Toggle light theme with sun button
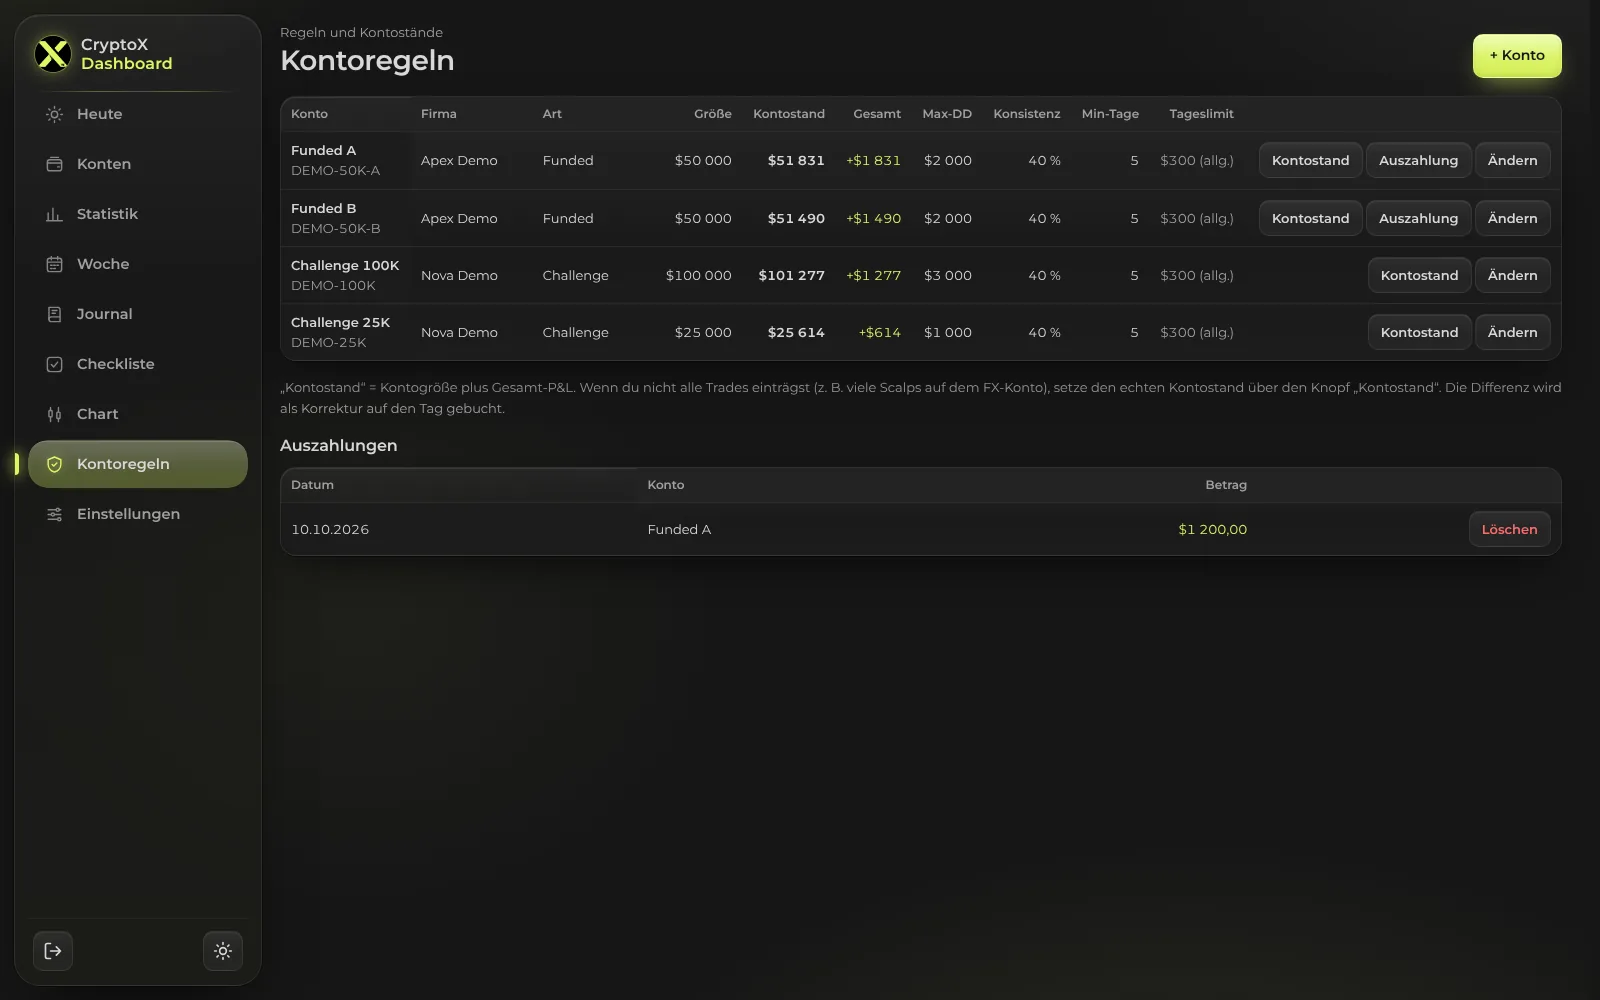 click(223, 951)
